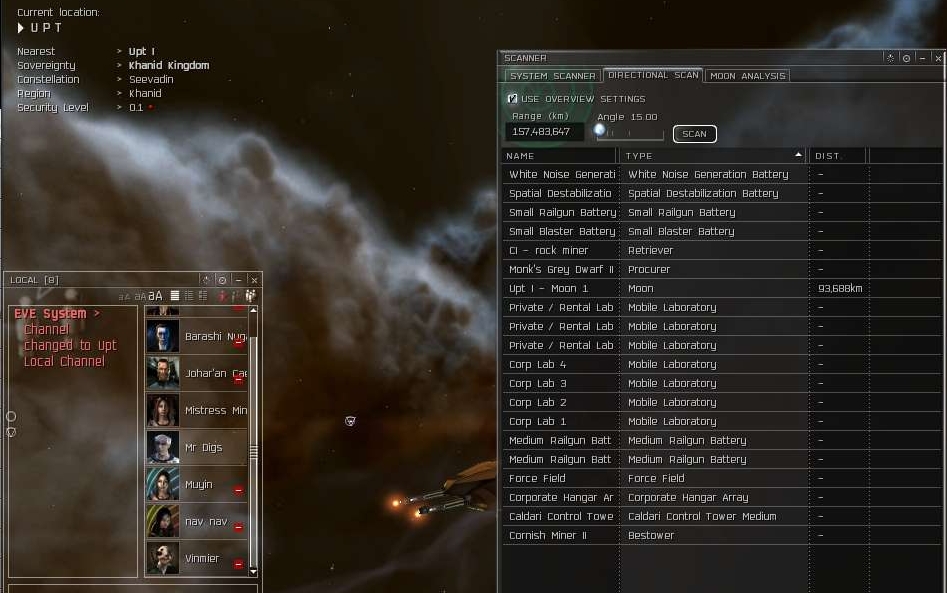Select Corp Lab 4 row
This screenshot has width=947, height=593.
(722, 364)
